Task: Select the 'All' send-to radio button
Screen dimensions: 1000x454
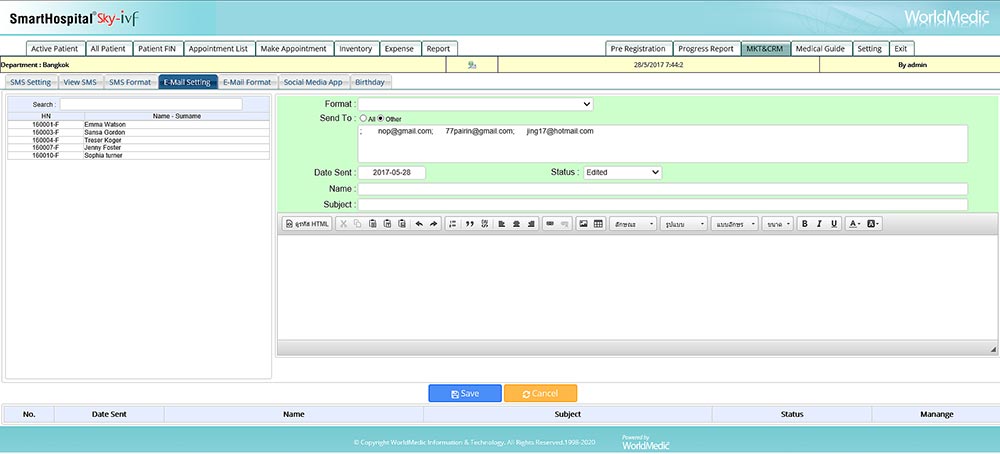Action: coord(363,119)
